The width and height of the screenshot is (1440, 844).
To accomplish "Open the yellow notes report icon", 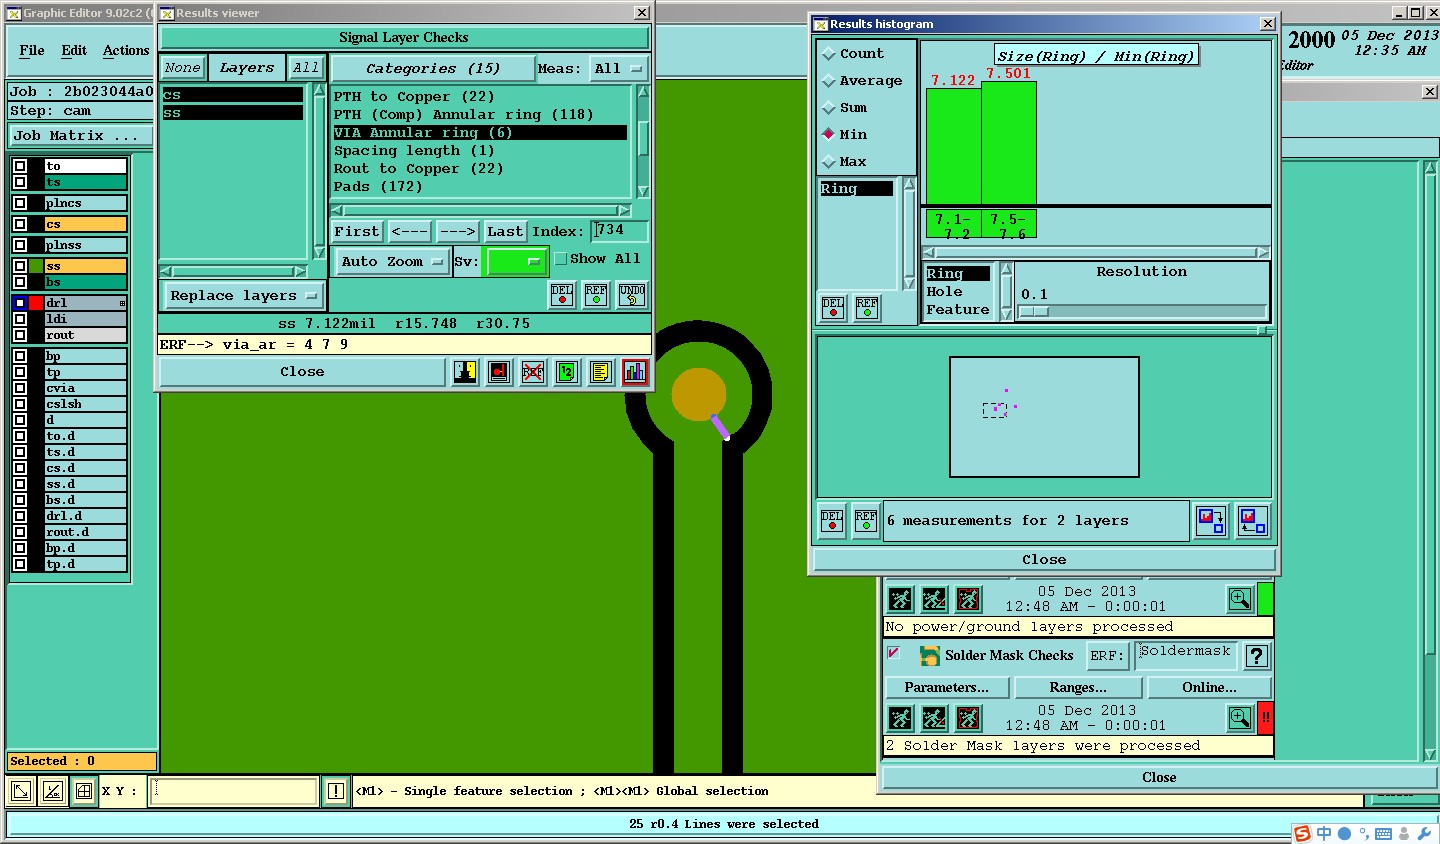I will [x=600, y=372].
